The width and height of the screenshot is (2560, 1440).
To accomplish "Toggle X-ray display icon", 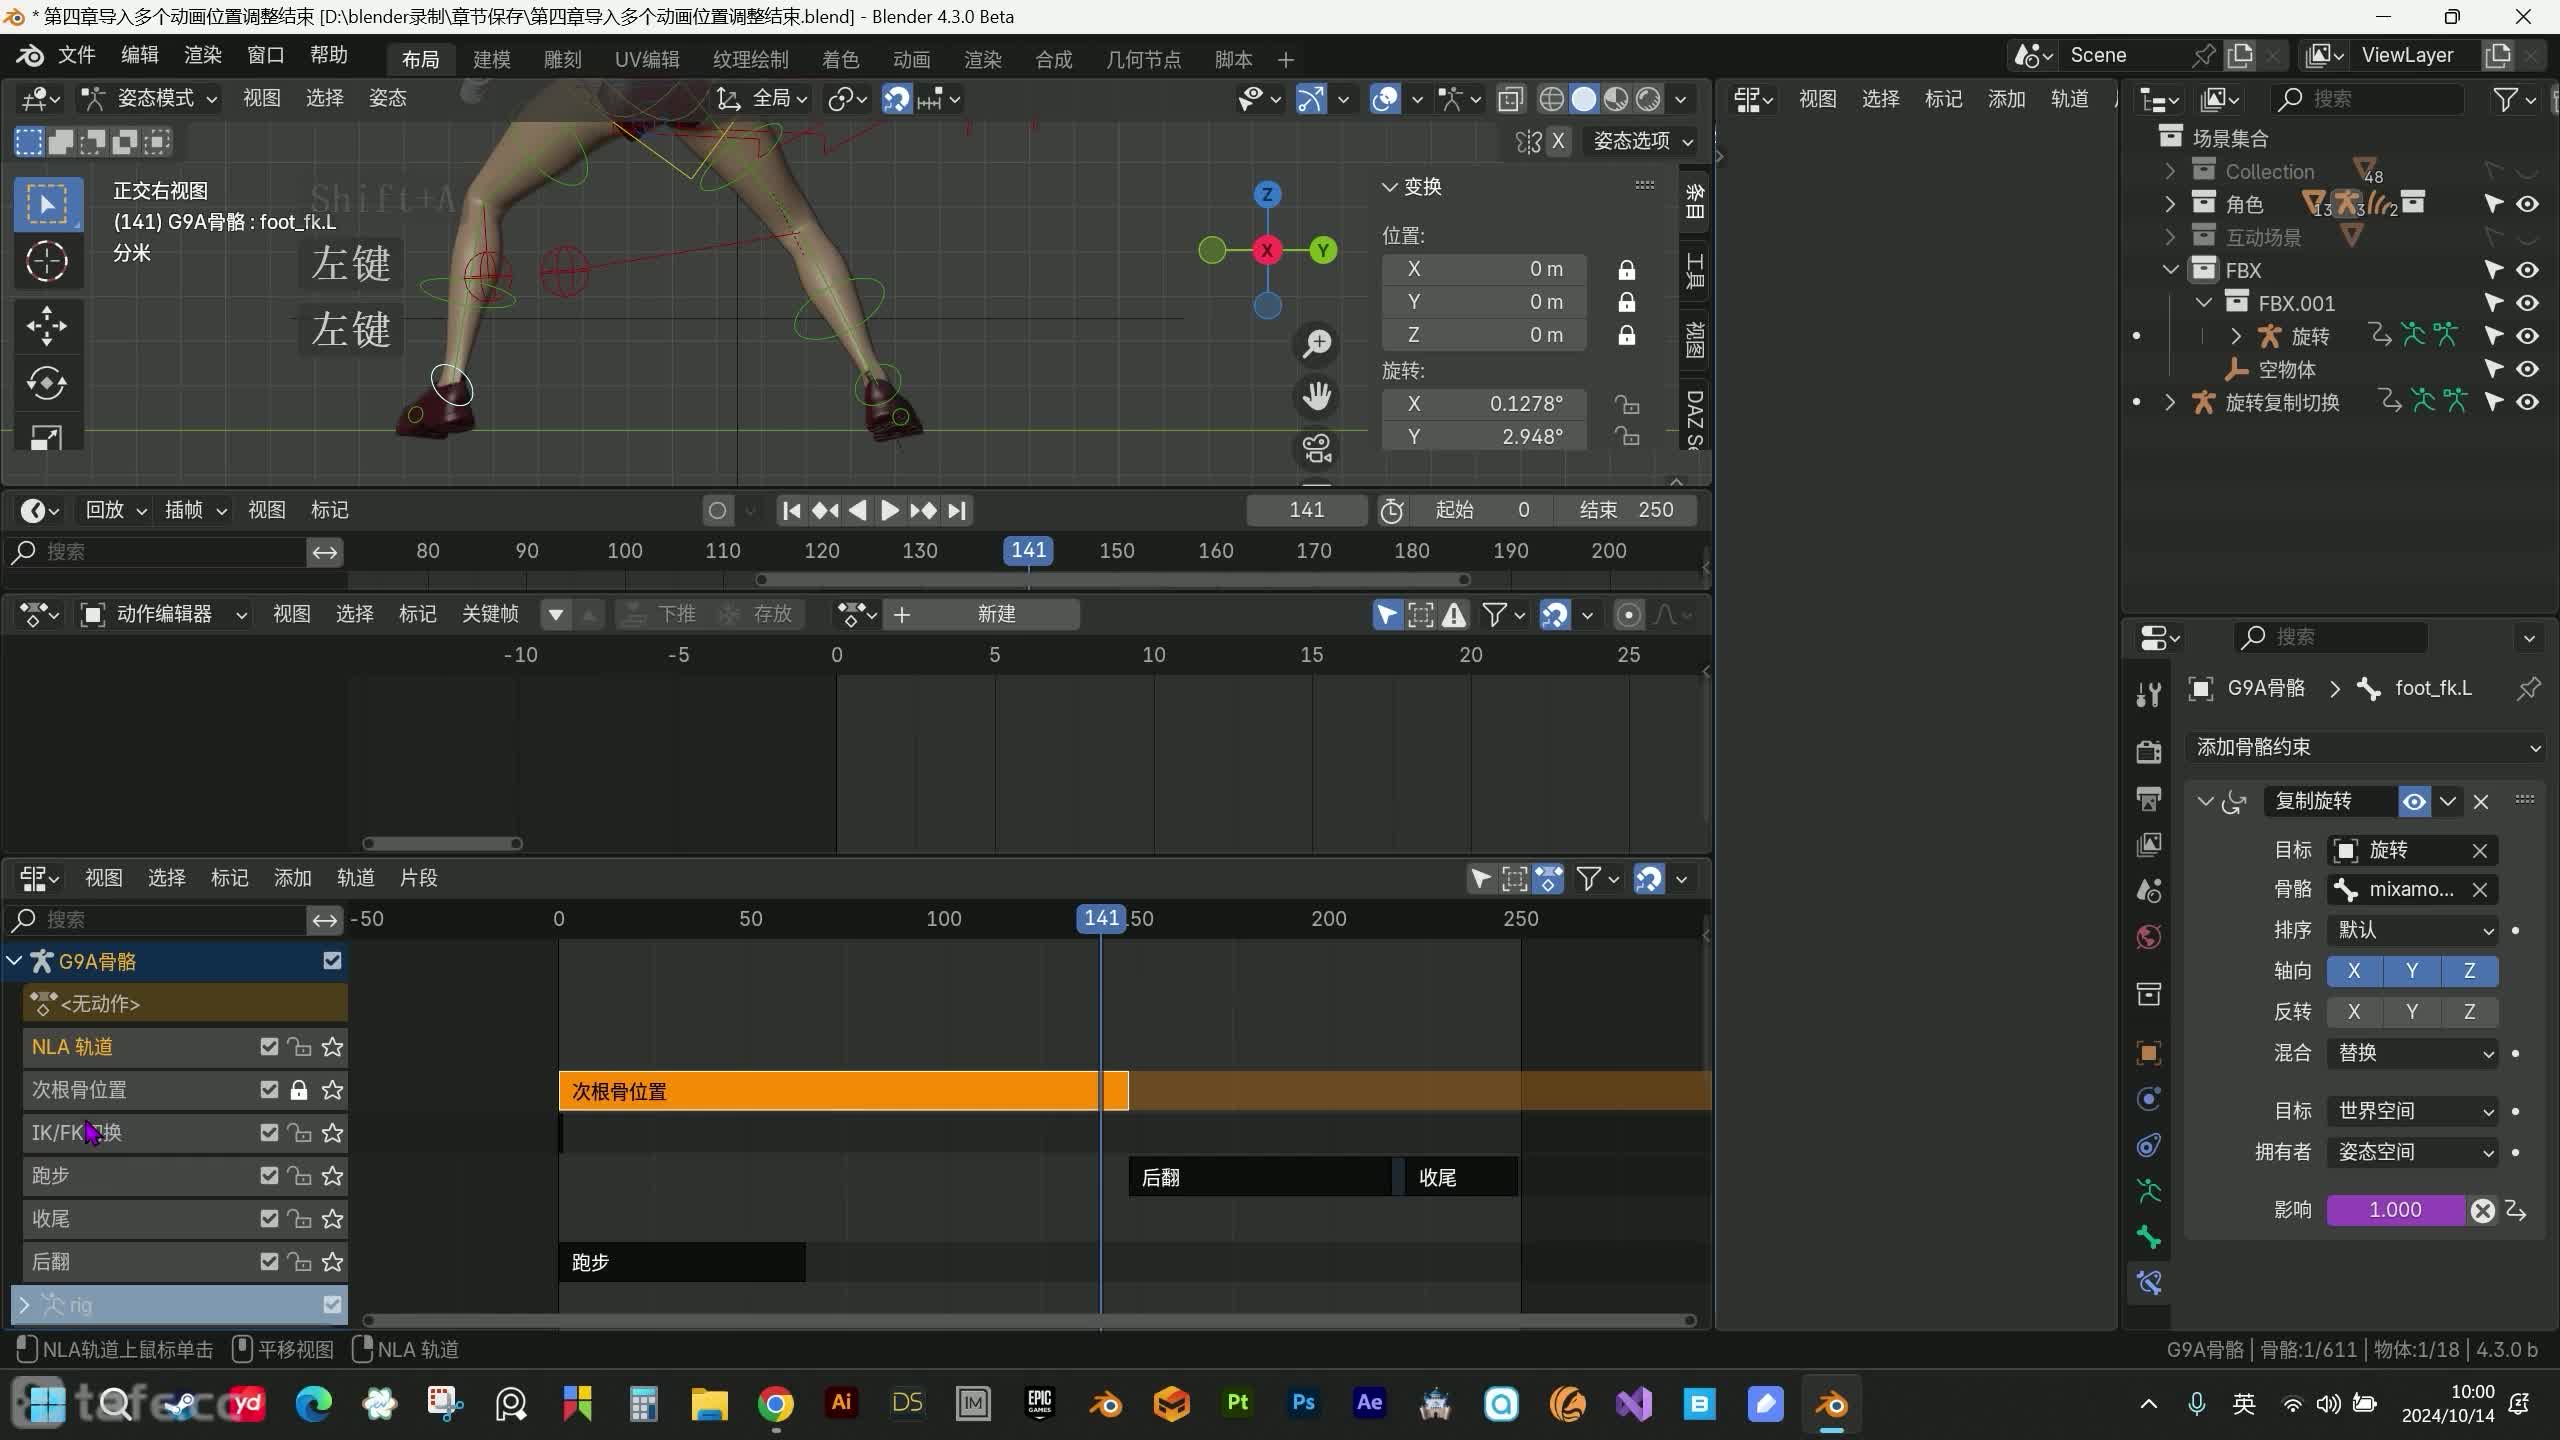I will (1511, 99).
